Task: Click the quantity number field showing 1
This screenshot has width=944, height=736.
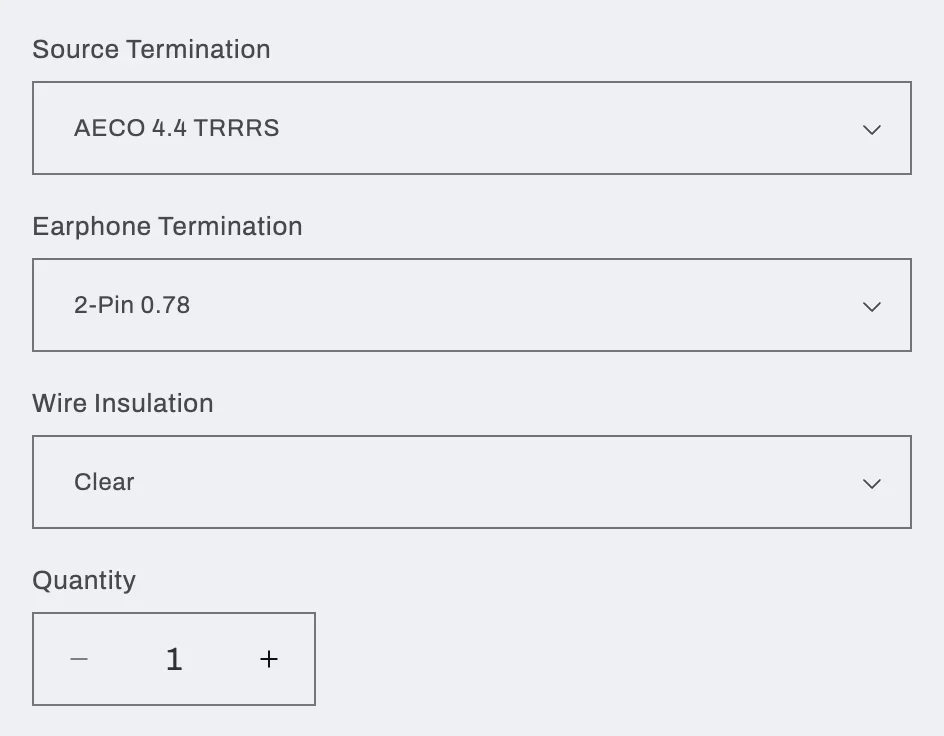Action: (174, 659)
